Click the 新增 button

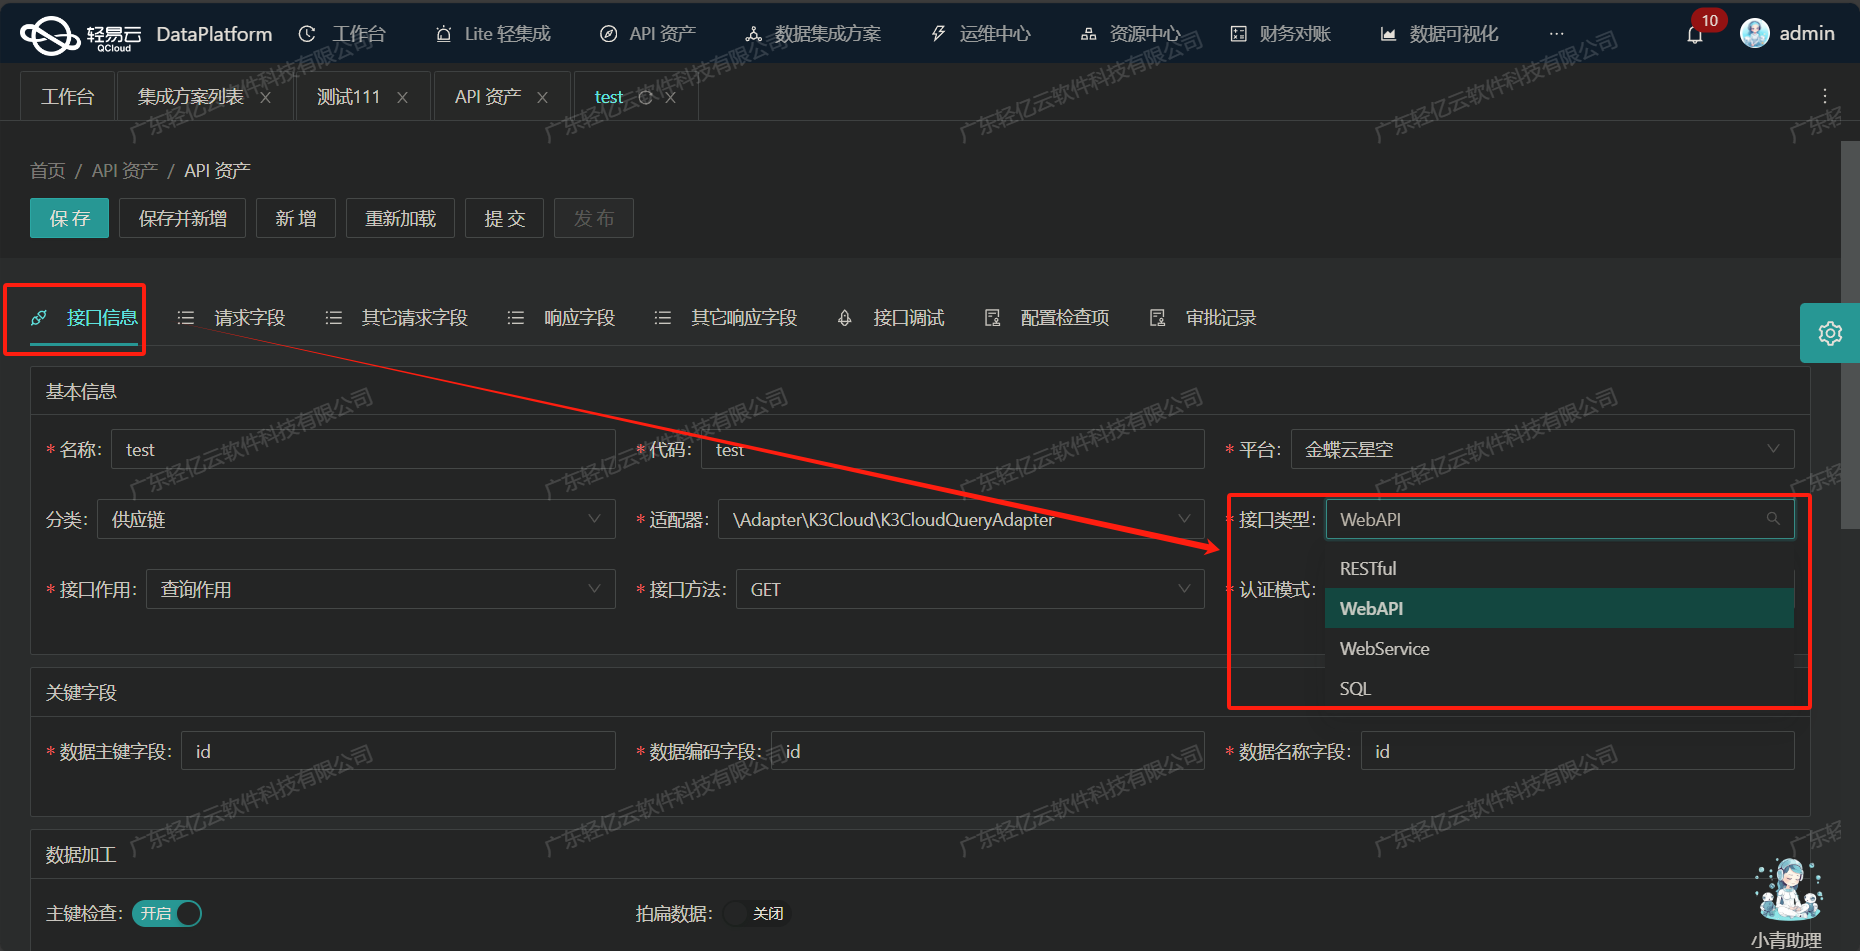tap(296, 218)
